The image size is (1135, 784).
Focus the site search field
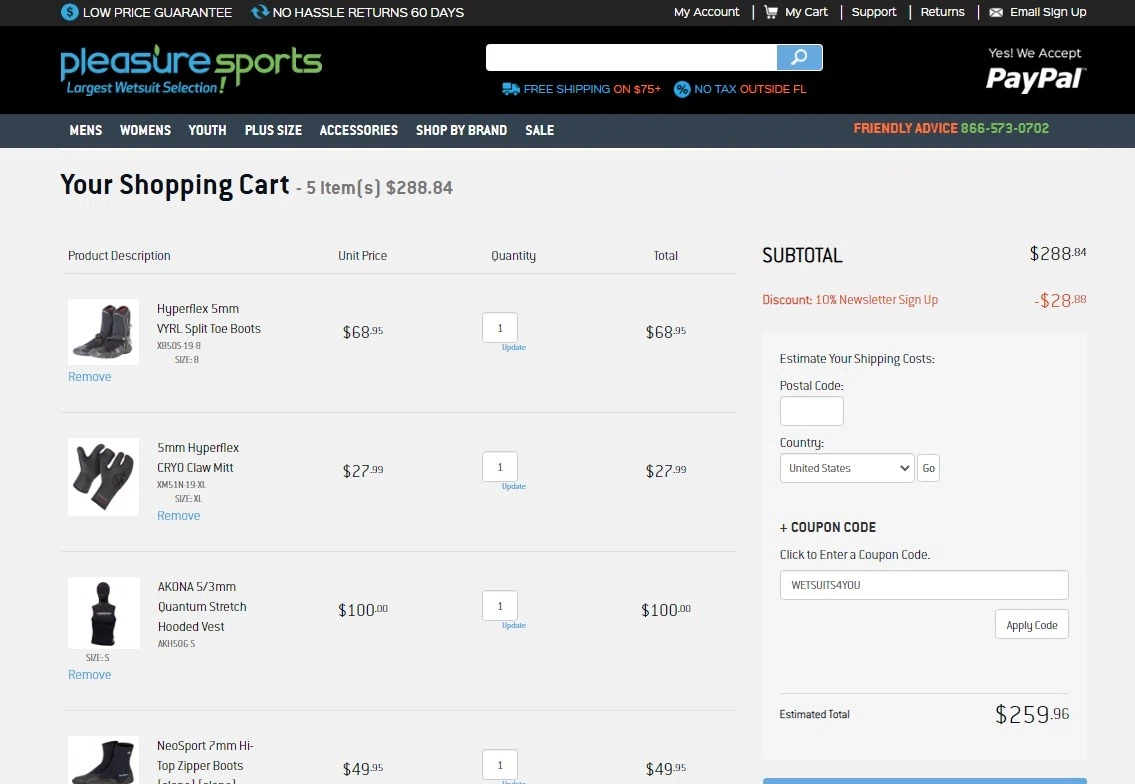click(631, 57)
